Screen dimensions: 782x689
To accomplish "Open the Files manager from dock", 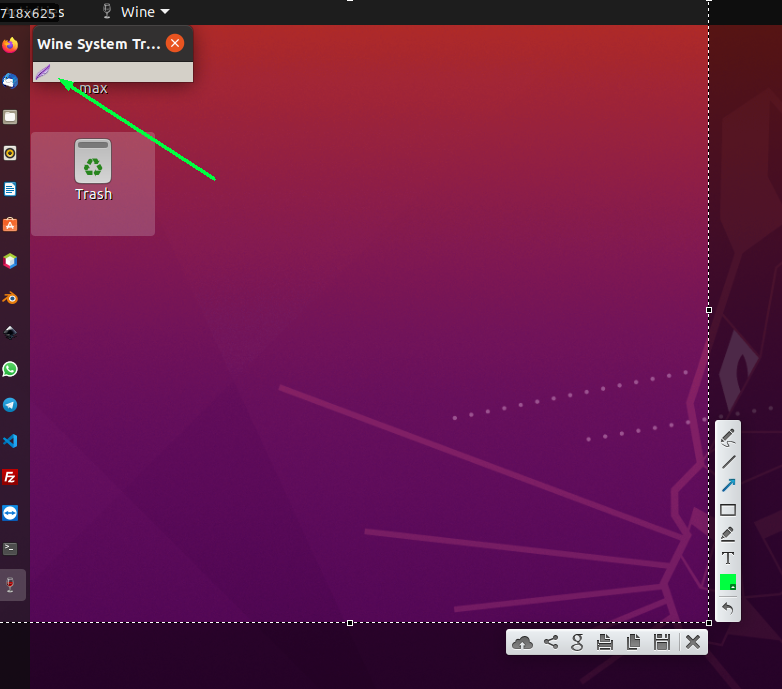I will (10, 117).
